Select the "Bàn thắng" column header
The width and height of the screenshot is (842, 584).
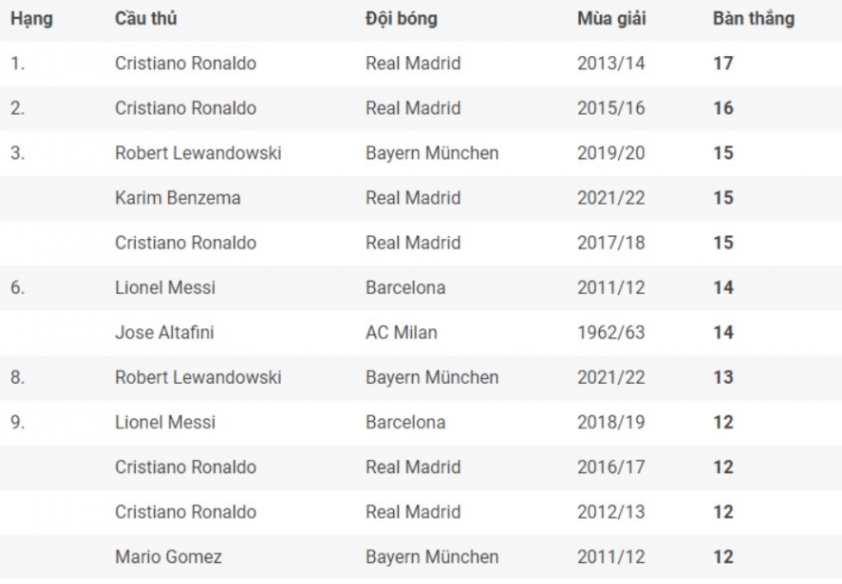[x=753, y=19]
